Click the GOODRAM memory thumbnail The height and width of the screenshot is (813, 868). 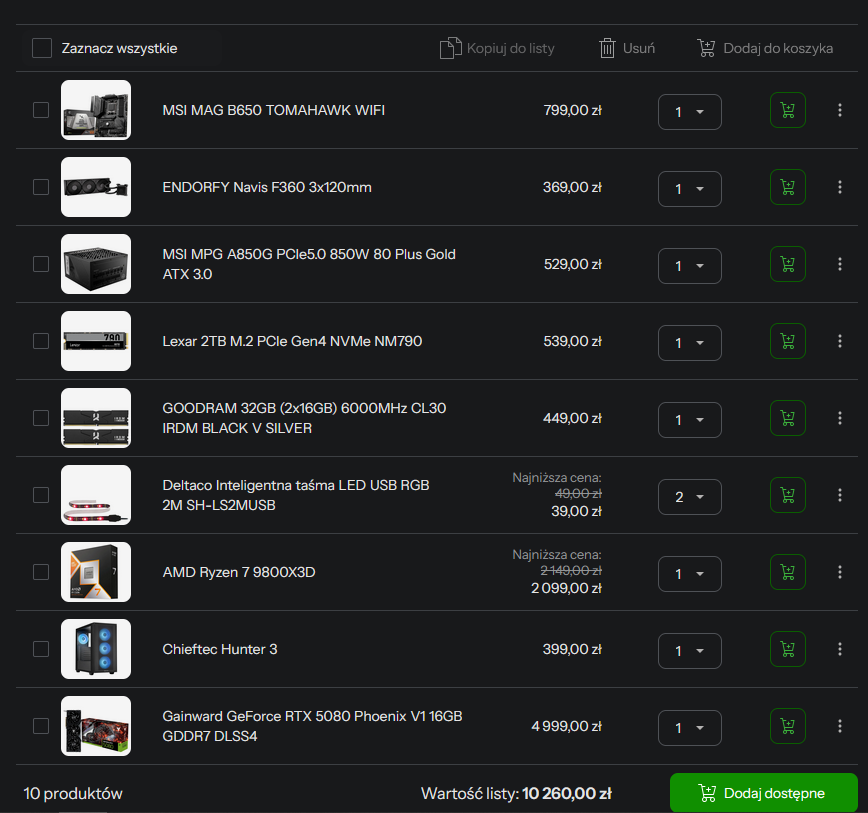pyautogui.click(x=96, y=418)
